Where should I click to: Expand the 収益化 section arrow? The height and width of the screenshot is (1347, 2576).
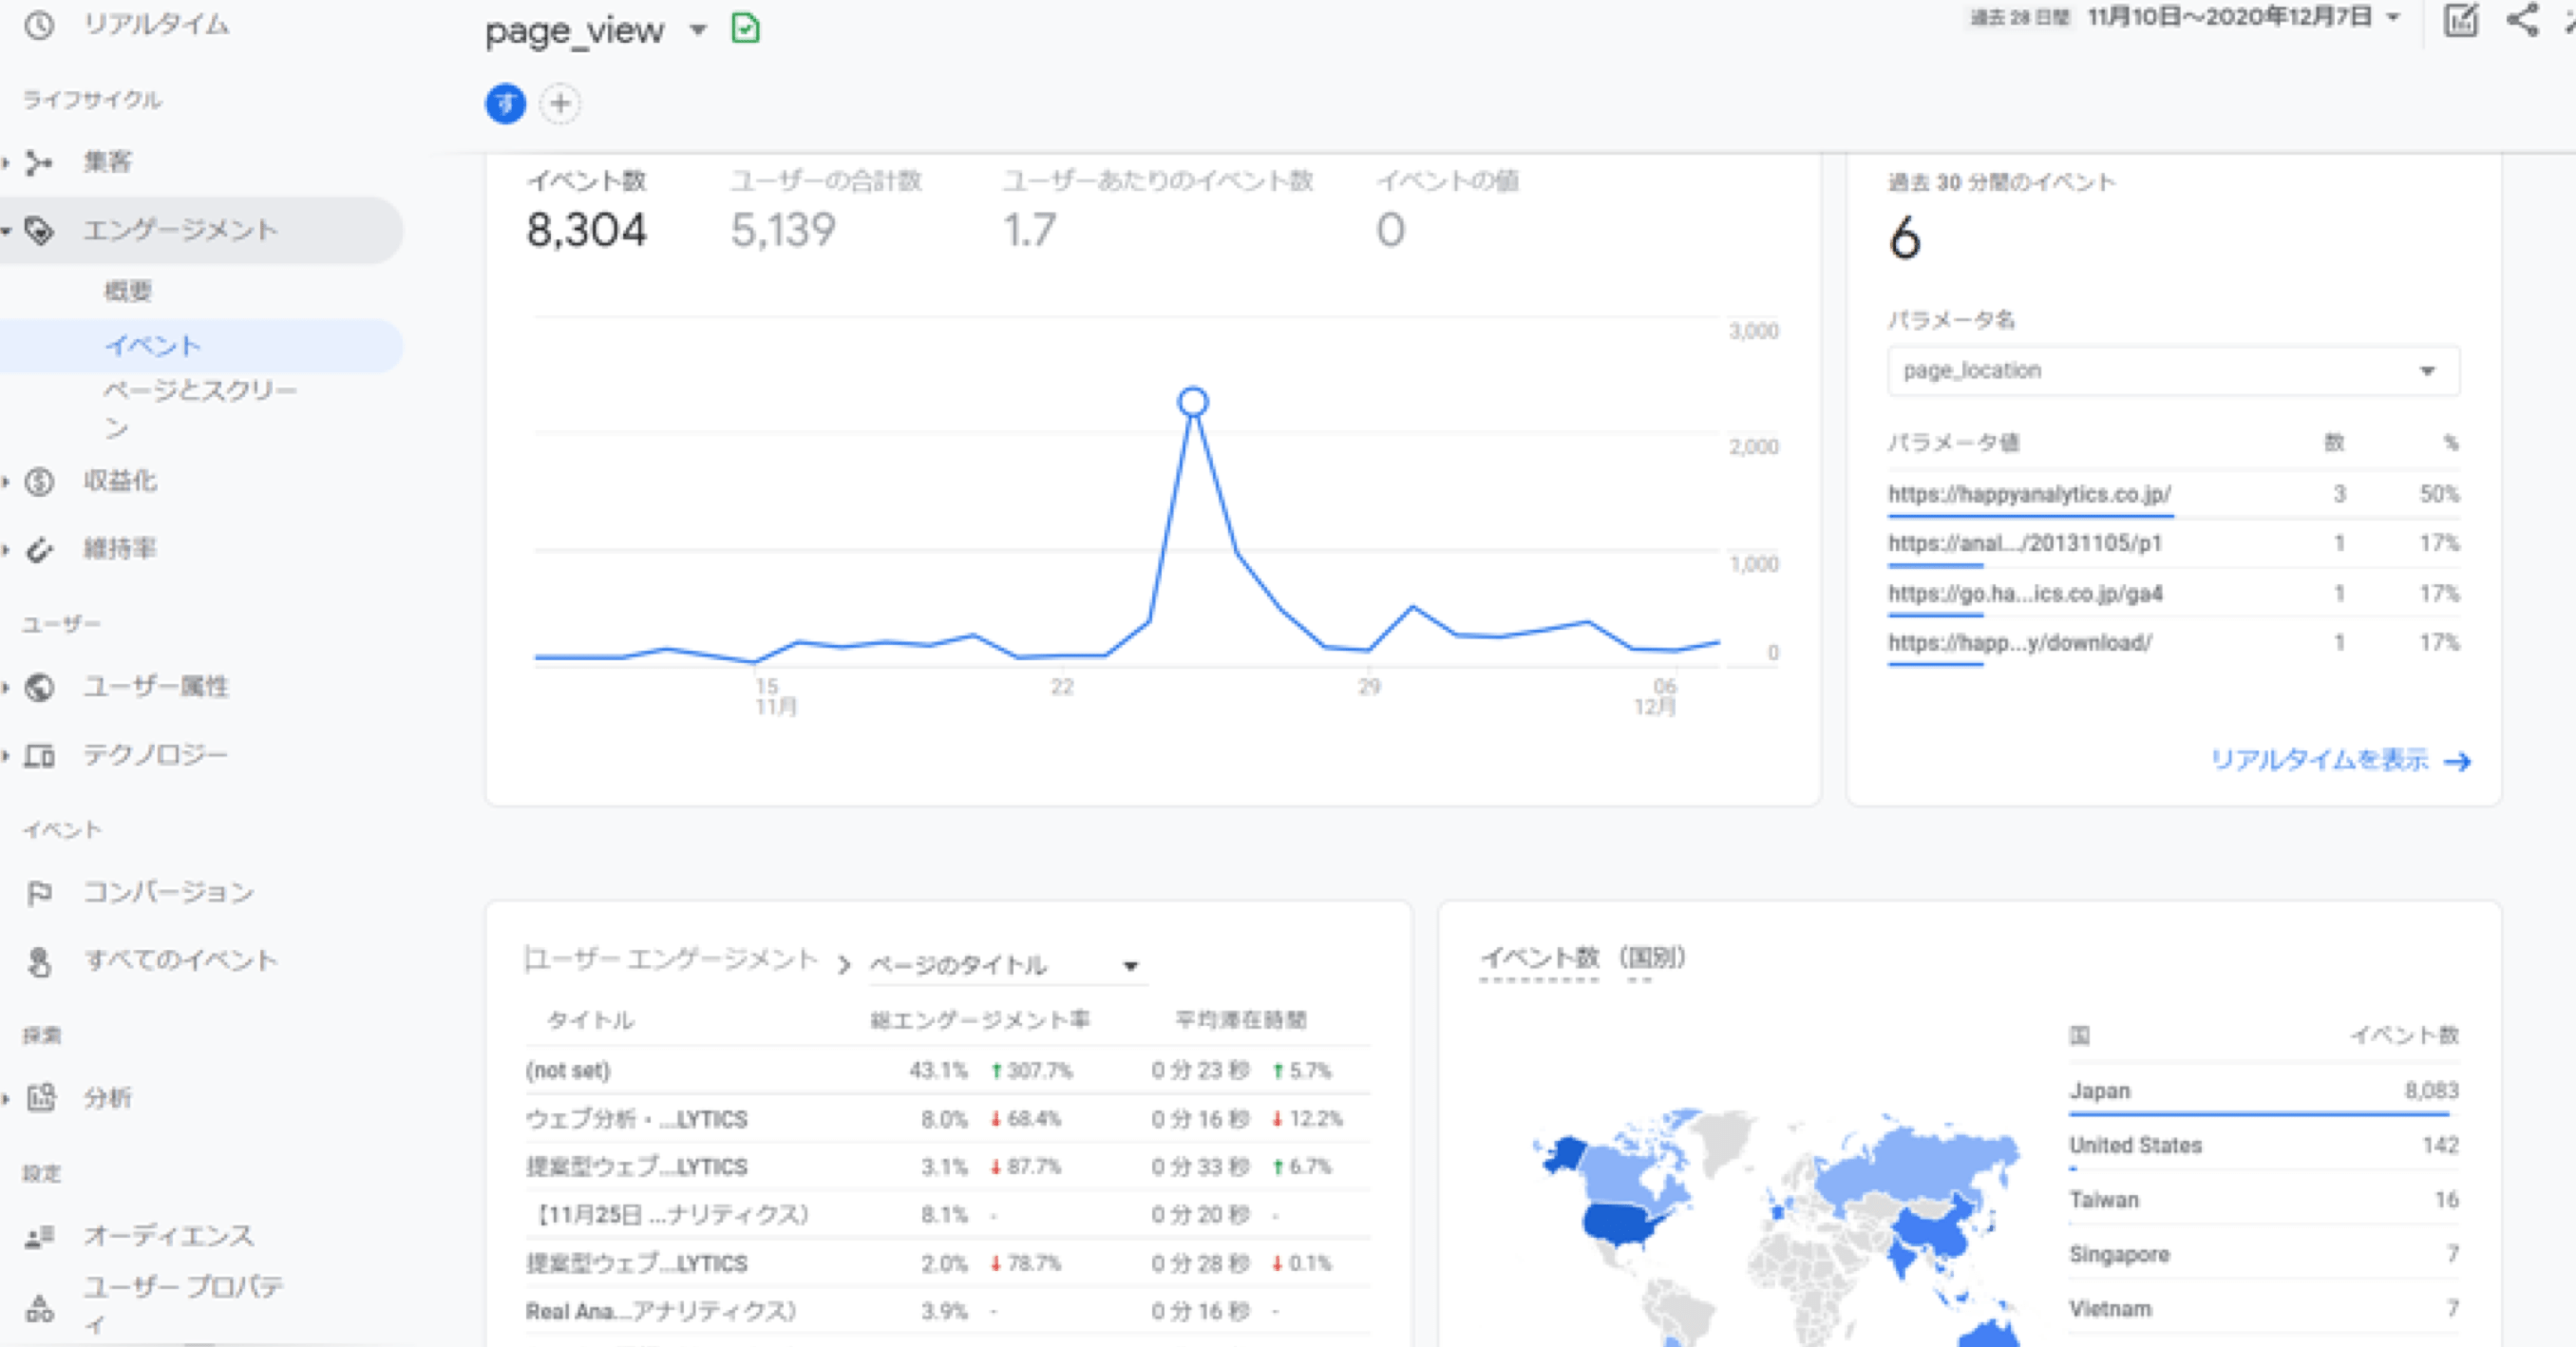coord(6,482)
